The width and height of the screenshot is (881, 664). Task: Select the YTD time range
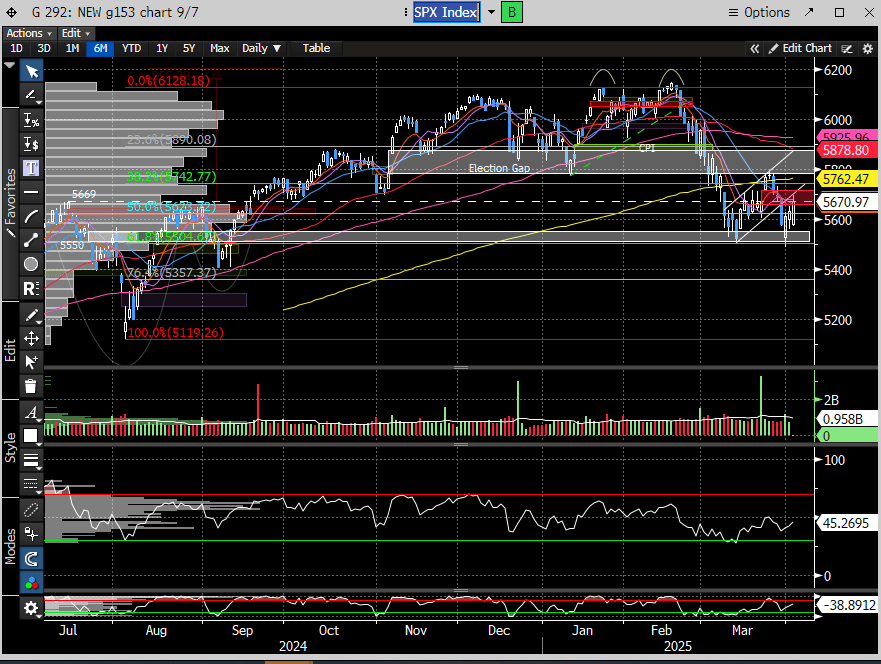click(131, 48)
